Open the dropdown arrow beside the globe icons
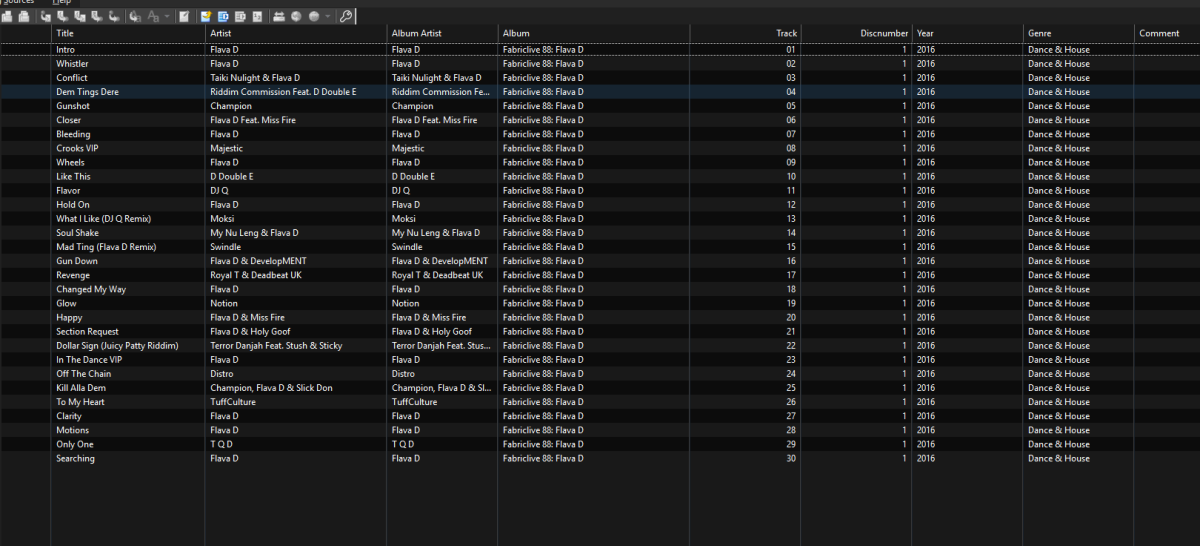Image resolution: width=1200 pixels, height=546 pixels. click(x=328, y=16)
